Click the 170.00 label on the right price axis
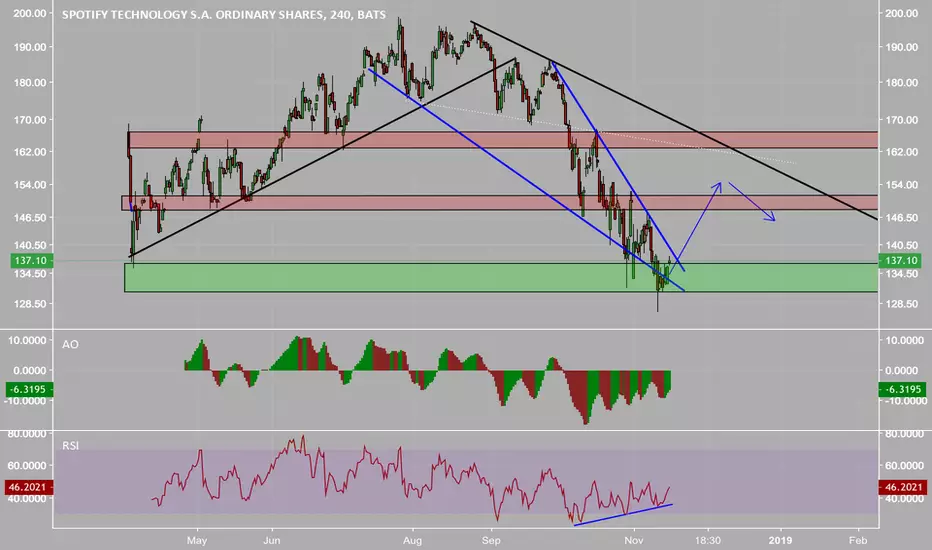The width and height of the screenshot is (932, 550). pos(901,120)
